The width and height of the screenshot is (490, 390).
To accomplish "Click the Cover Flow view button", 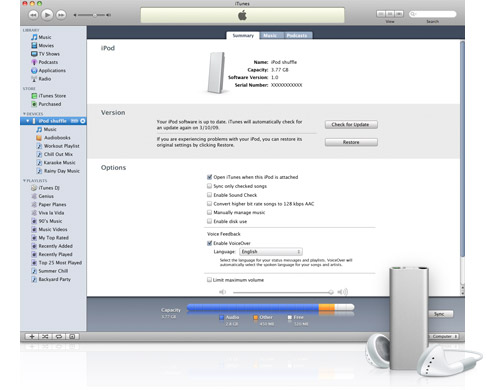I will coord(399,14).
